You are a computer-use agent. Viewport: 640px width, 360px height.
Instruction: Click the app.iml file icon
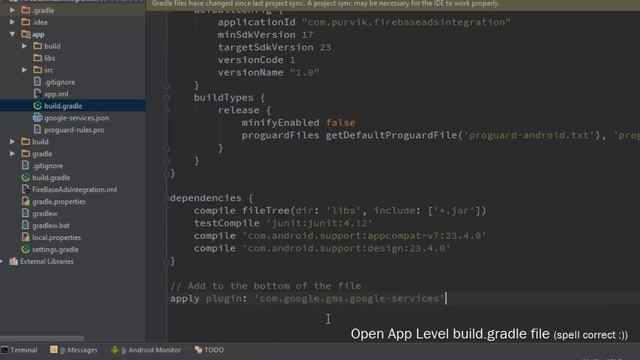click(38, 94)
